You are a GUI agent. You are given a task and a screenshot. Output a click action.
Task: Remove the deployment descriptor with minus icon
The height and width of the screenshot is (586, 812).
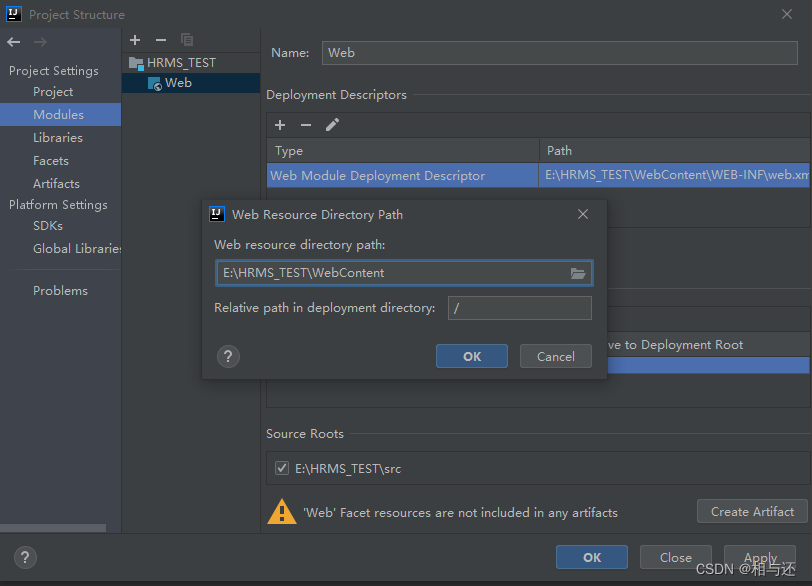coord(306,125)
